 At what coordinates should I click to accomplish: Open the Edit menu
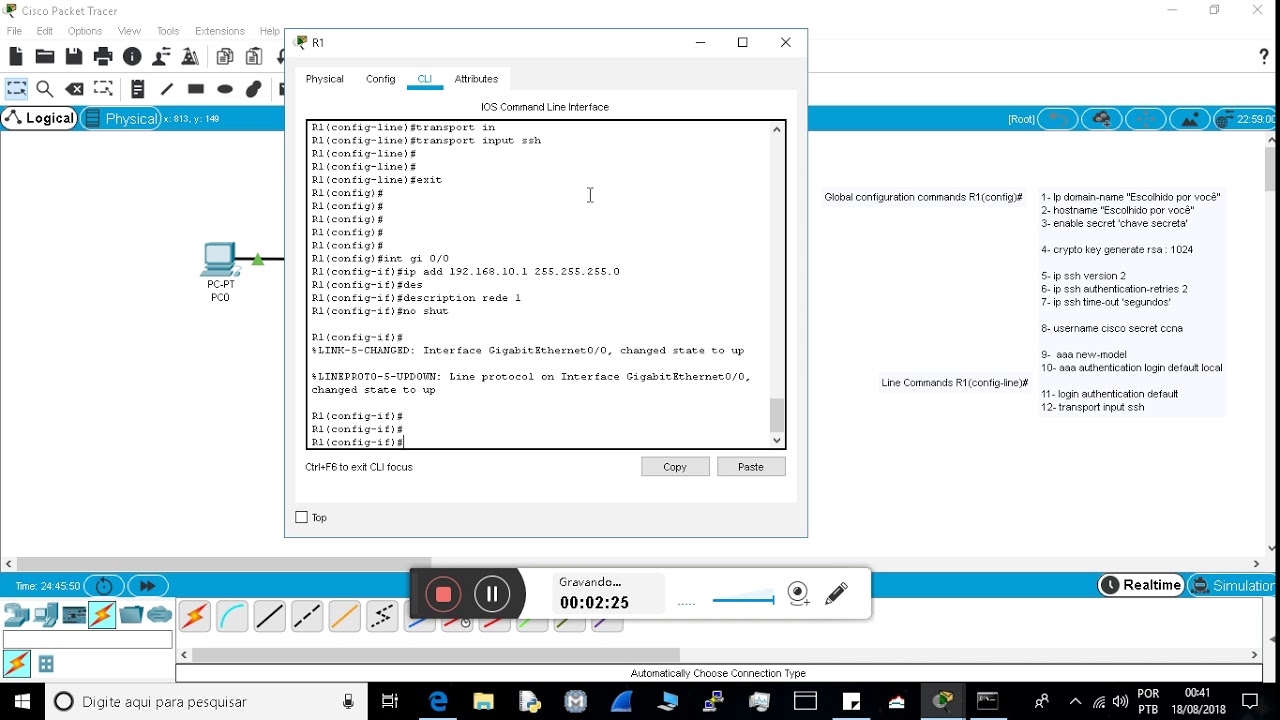point(45,31)
